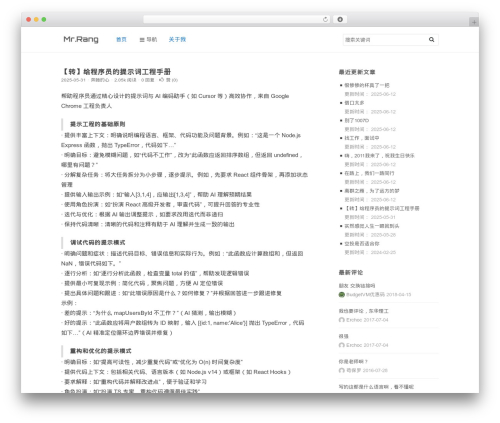Click the yellow minimize window button

(36, 20)
